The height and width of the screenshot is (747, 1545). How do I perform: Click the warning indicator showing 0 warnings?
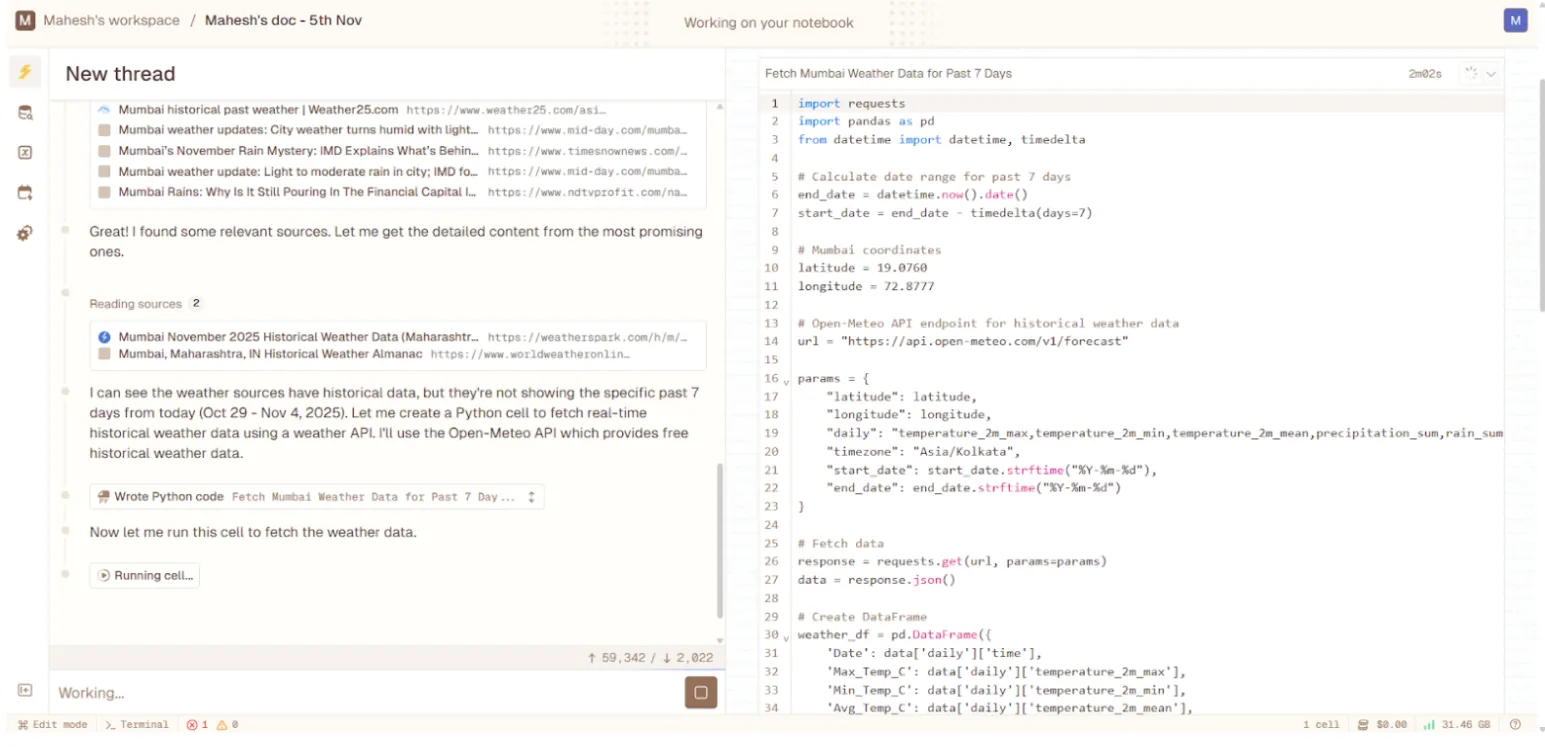224,725
